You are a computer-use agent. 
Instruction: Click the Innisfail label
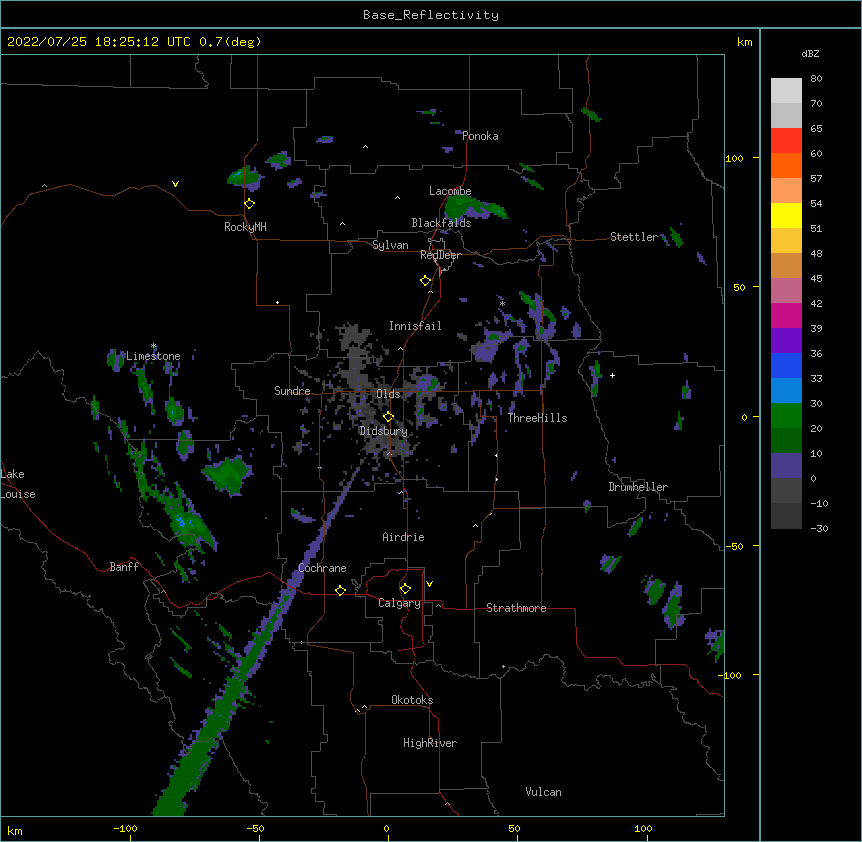[415, 326]
